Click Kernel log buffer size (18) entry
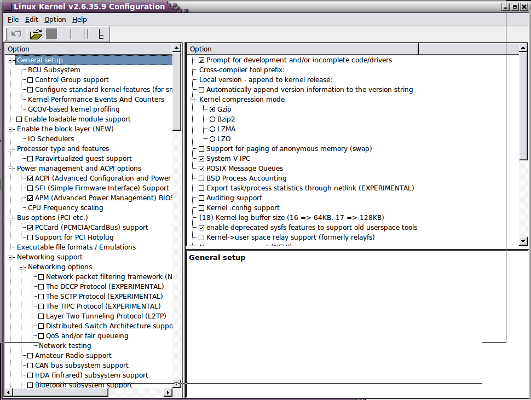The height and width of the screenshot is (400, 531). [292, 217]
